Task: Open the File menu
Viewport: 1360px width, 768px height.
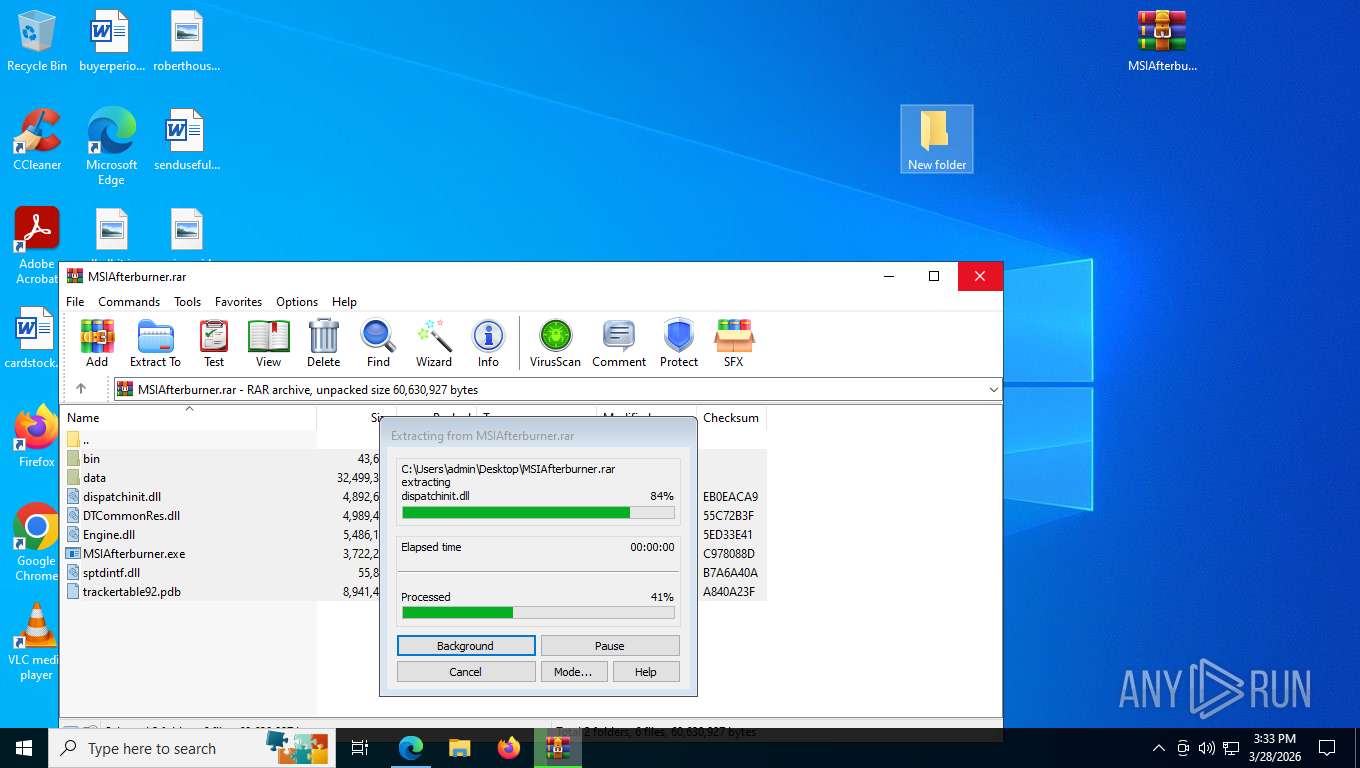Action: pyautogui.click(x=75, y=302)
